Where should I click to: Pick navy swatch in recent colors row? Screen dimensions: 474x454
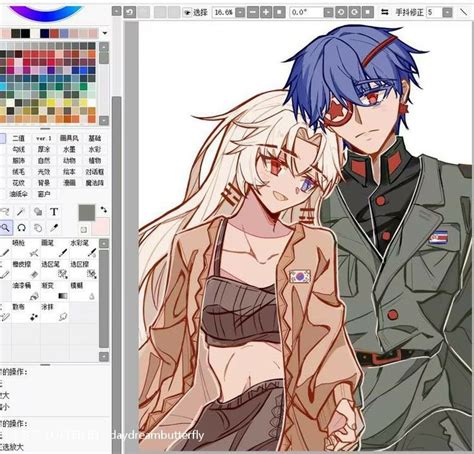(x=45, y=33)
